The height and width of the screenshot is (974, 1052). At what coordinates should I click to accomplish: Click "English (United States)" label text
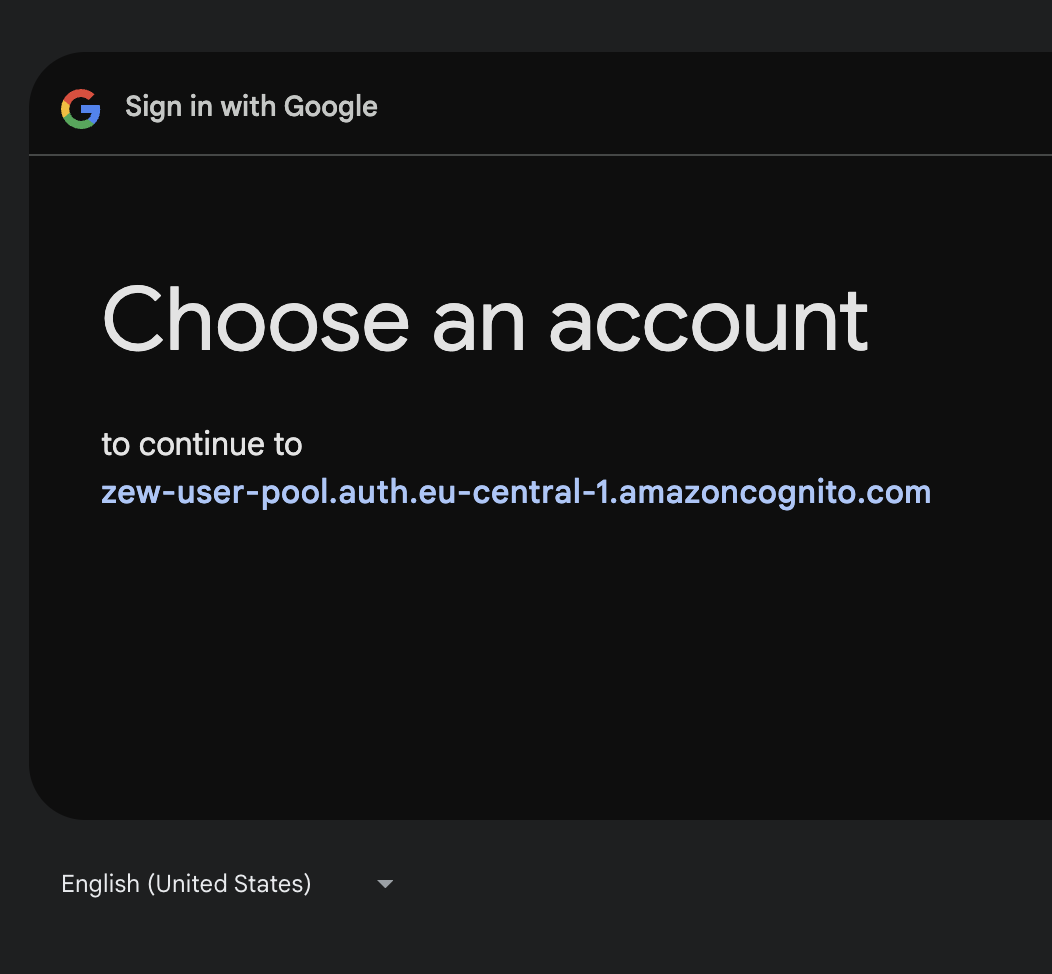point(186,884)
